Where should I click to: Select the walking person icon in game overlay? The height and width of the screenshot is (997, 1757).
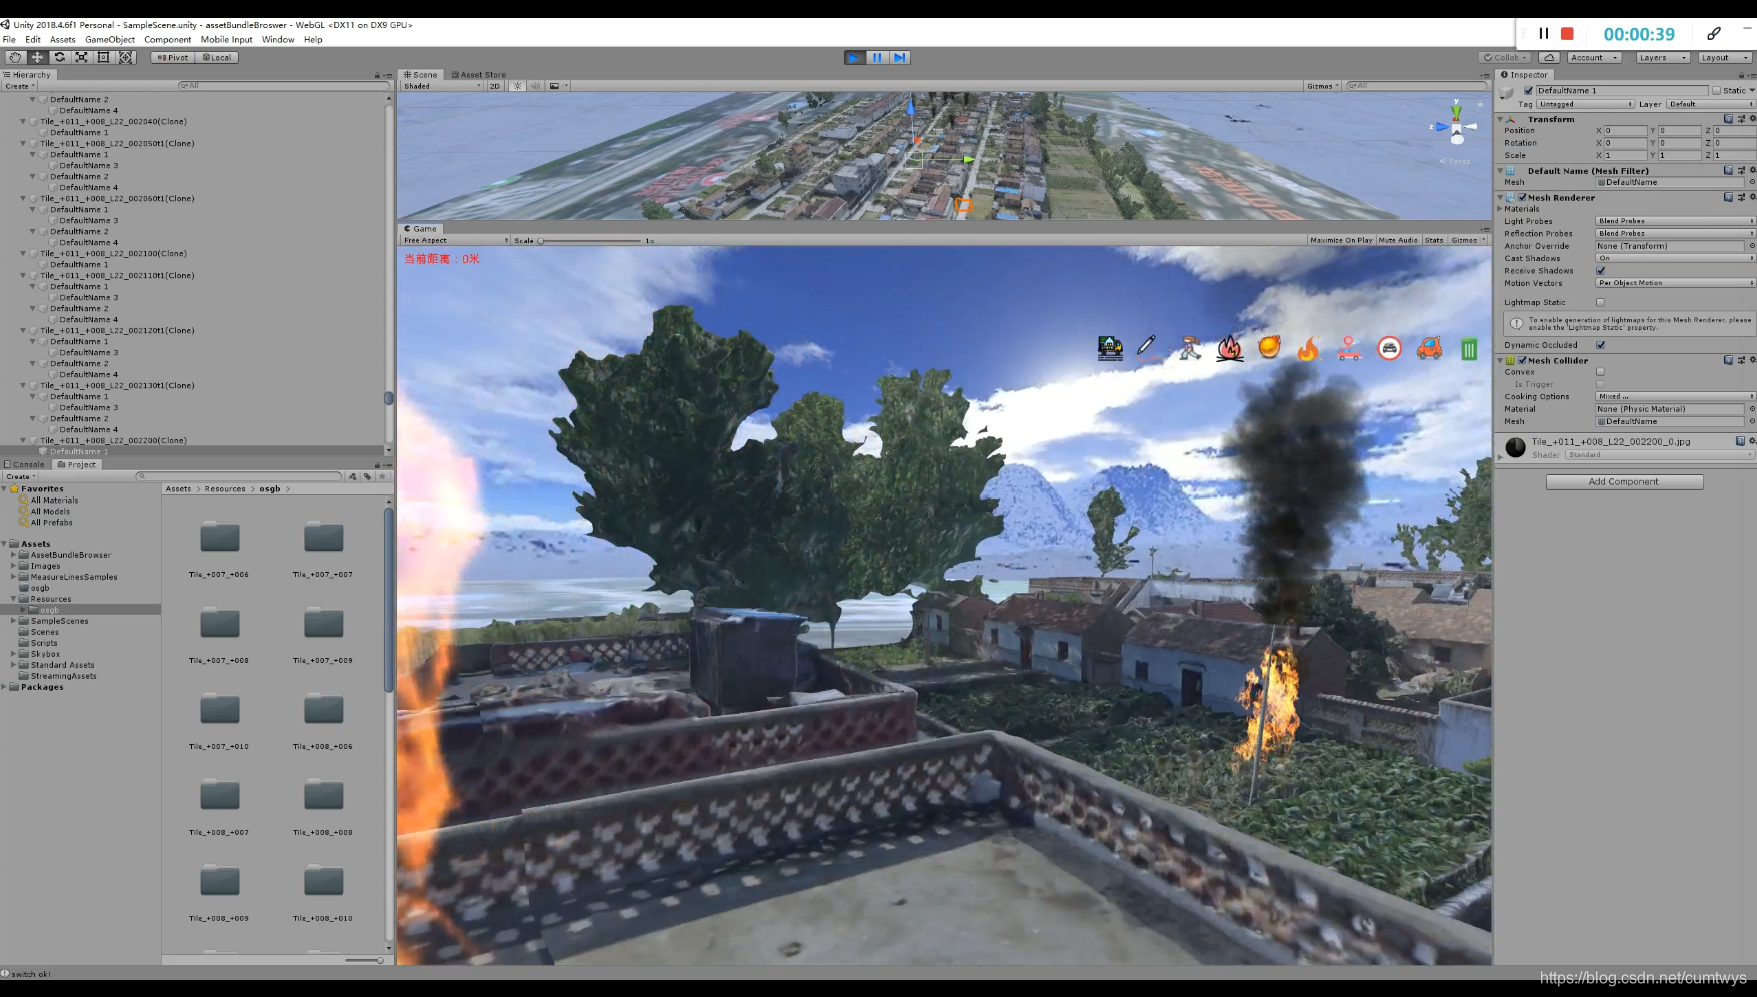coord(1188,349)
